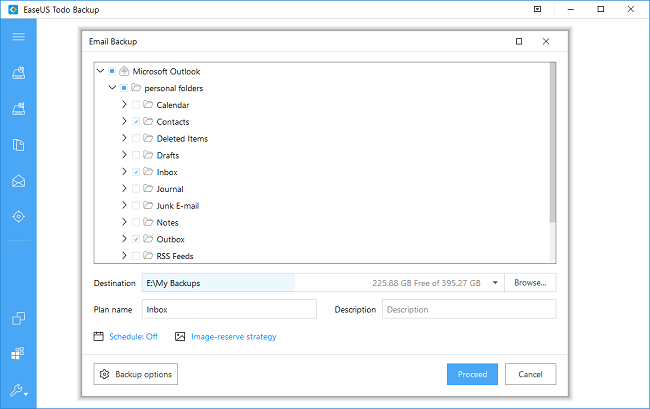The width and height of the screenshot is (650, 409).
Task: Expand the Inbox folder
Action: click(123, 172)
